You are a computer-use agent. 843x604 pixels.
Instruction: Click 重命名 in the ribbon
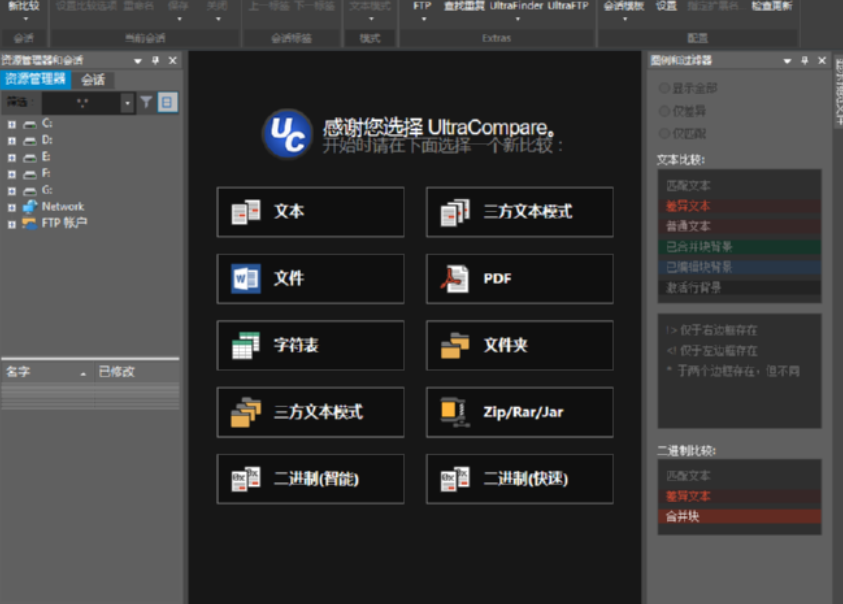click(138, 6)
